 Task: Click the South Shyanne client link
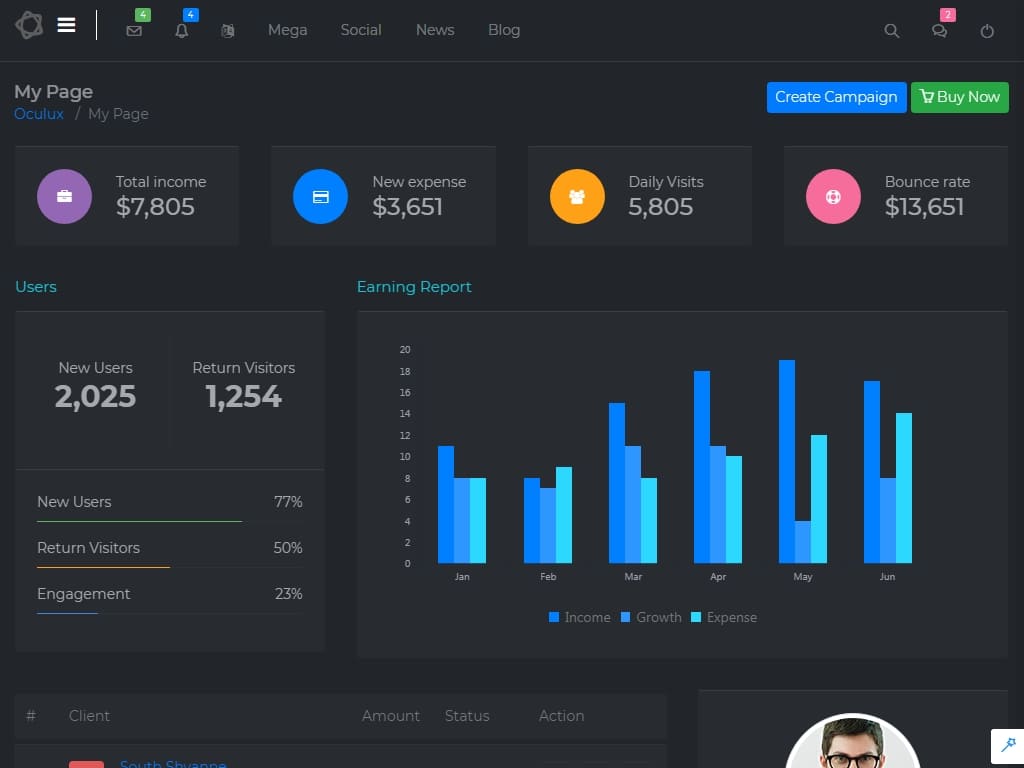172,763
